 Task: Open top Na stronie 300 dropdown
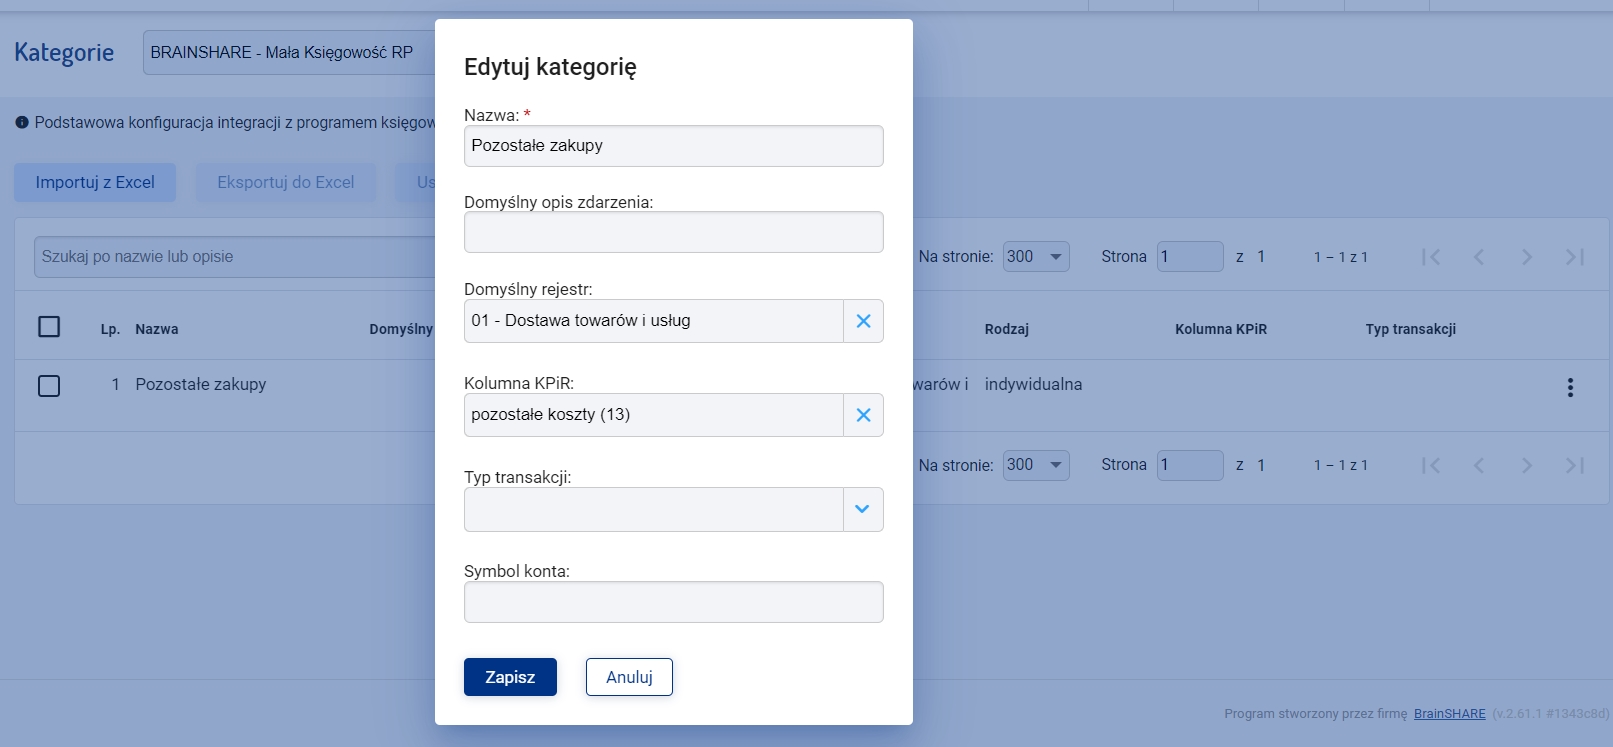[1036, 257]
